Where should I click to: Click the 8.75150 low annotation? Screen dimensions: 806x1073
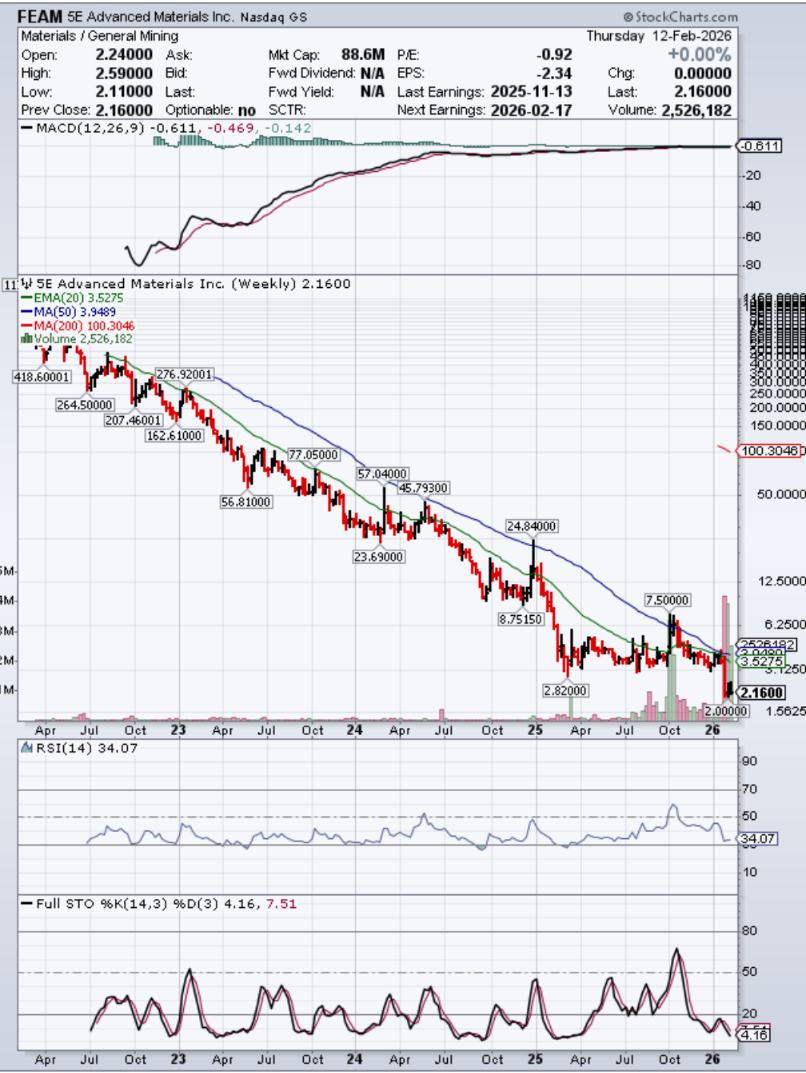(521, 619)
